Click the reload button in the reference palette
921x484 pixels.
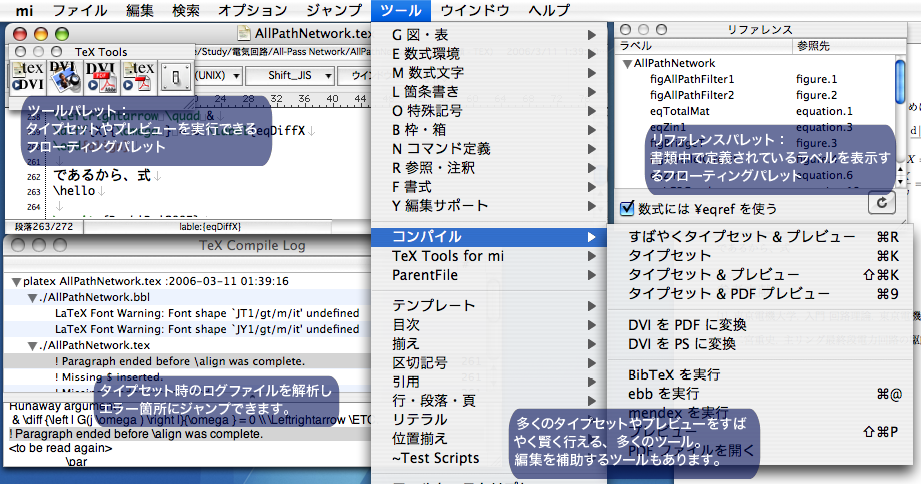coord(881,203)
